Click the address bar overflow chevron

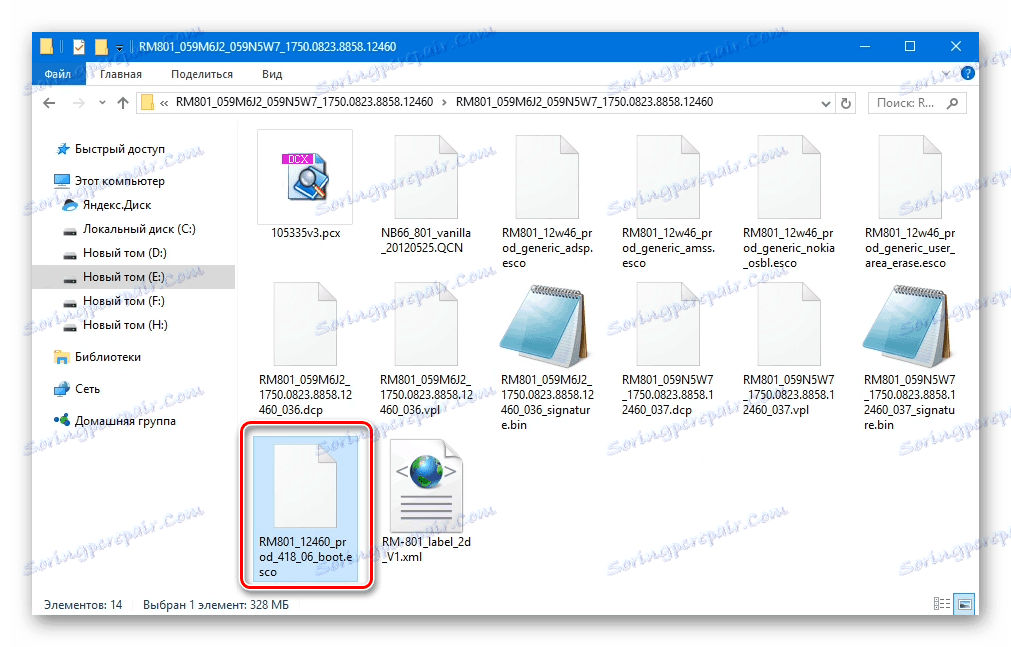pos(164,103)
